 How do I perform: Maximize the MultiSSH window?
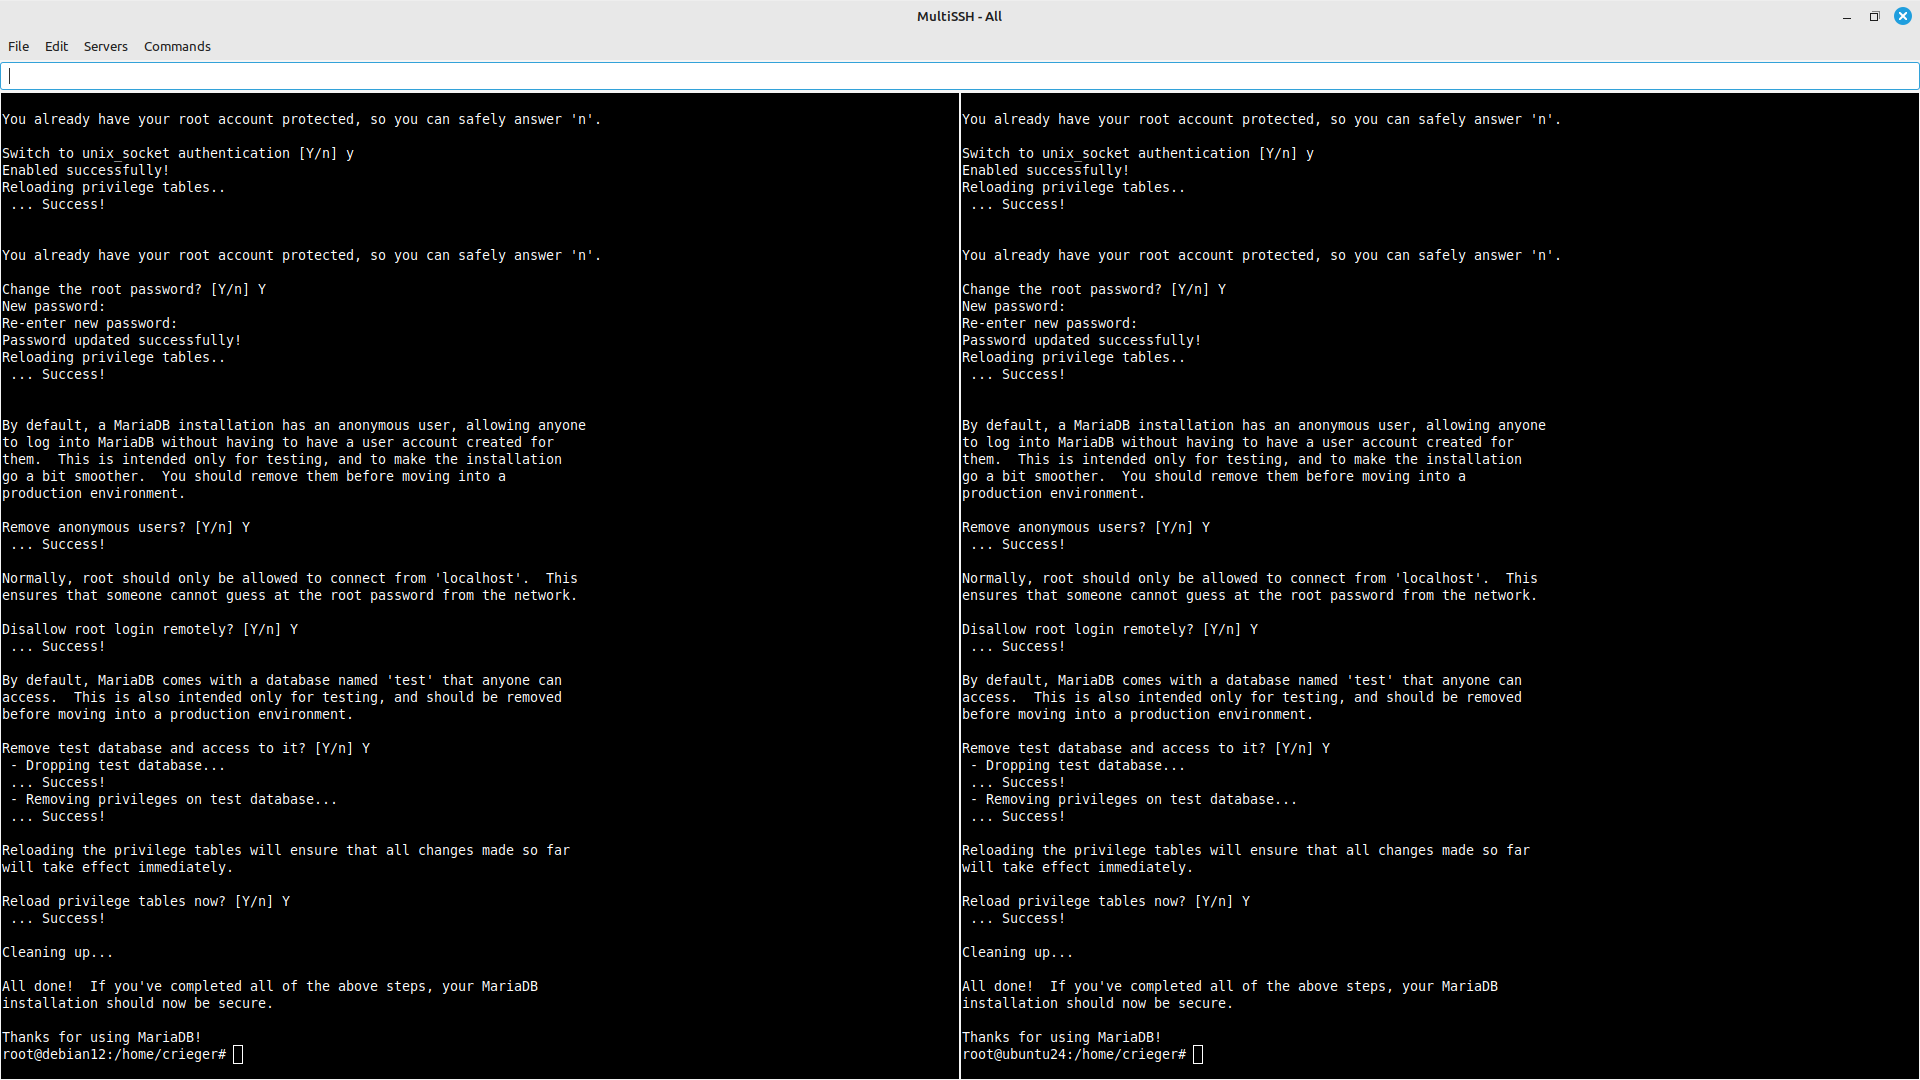[x=1874, y=16]
